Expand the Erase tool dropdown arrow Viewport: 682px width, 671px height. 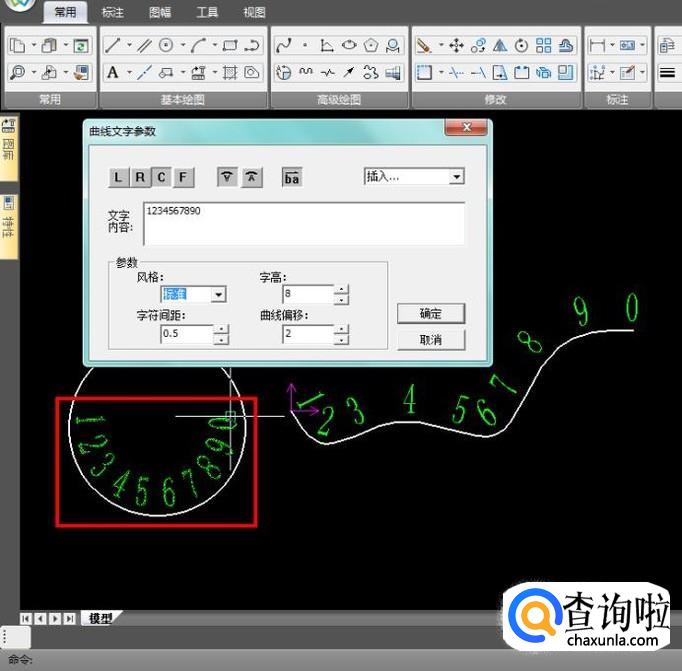441,45
